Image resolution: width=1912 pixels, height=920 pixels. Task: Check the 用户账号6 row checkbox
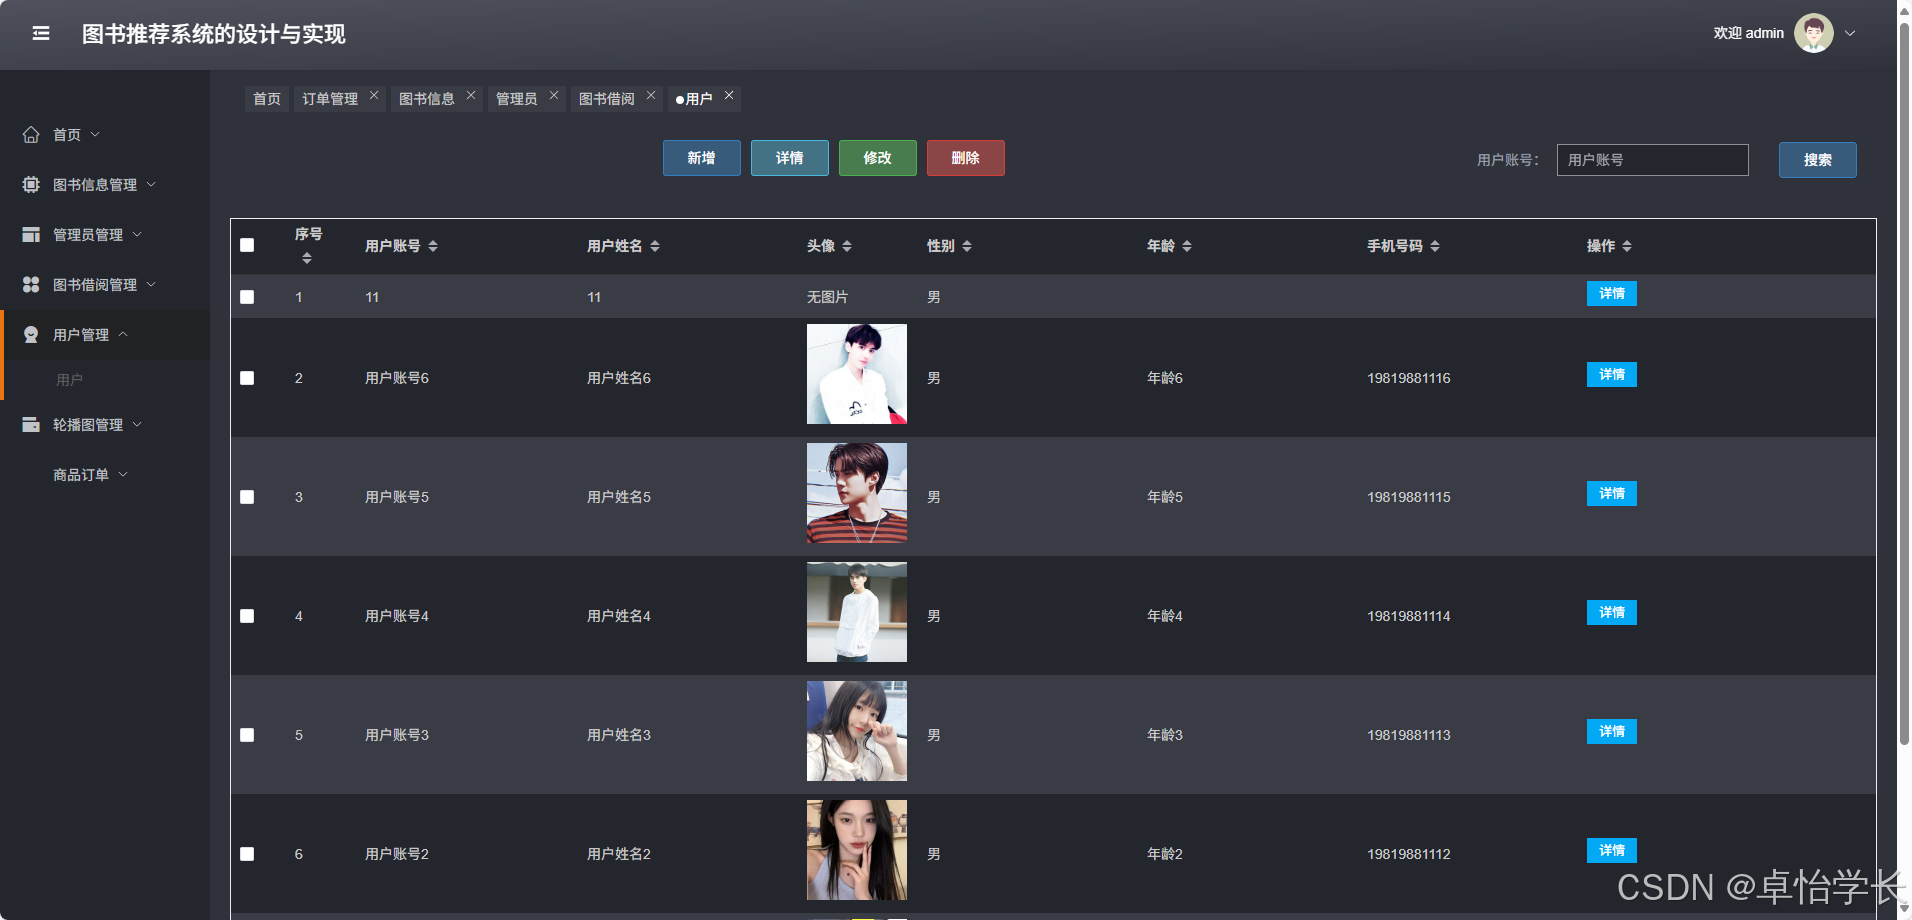coord(247,378)
